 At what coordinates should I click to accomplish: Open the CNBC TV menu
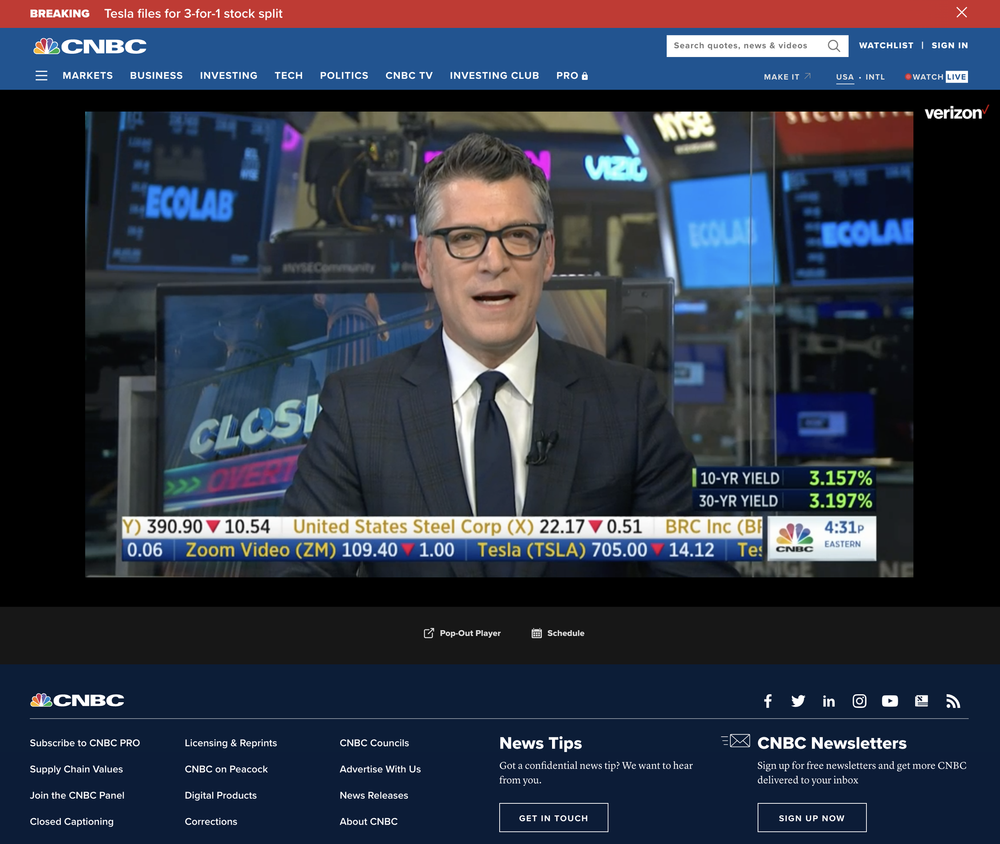(409, 75)
